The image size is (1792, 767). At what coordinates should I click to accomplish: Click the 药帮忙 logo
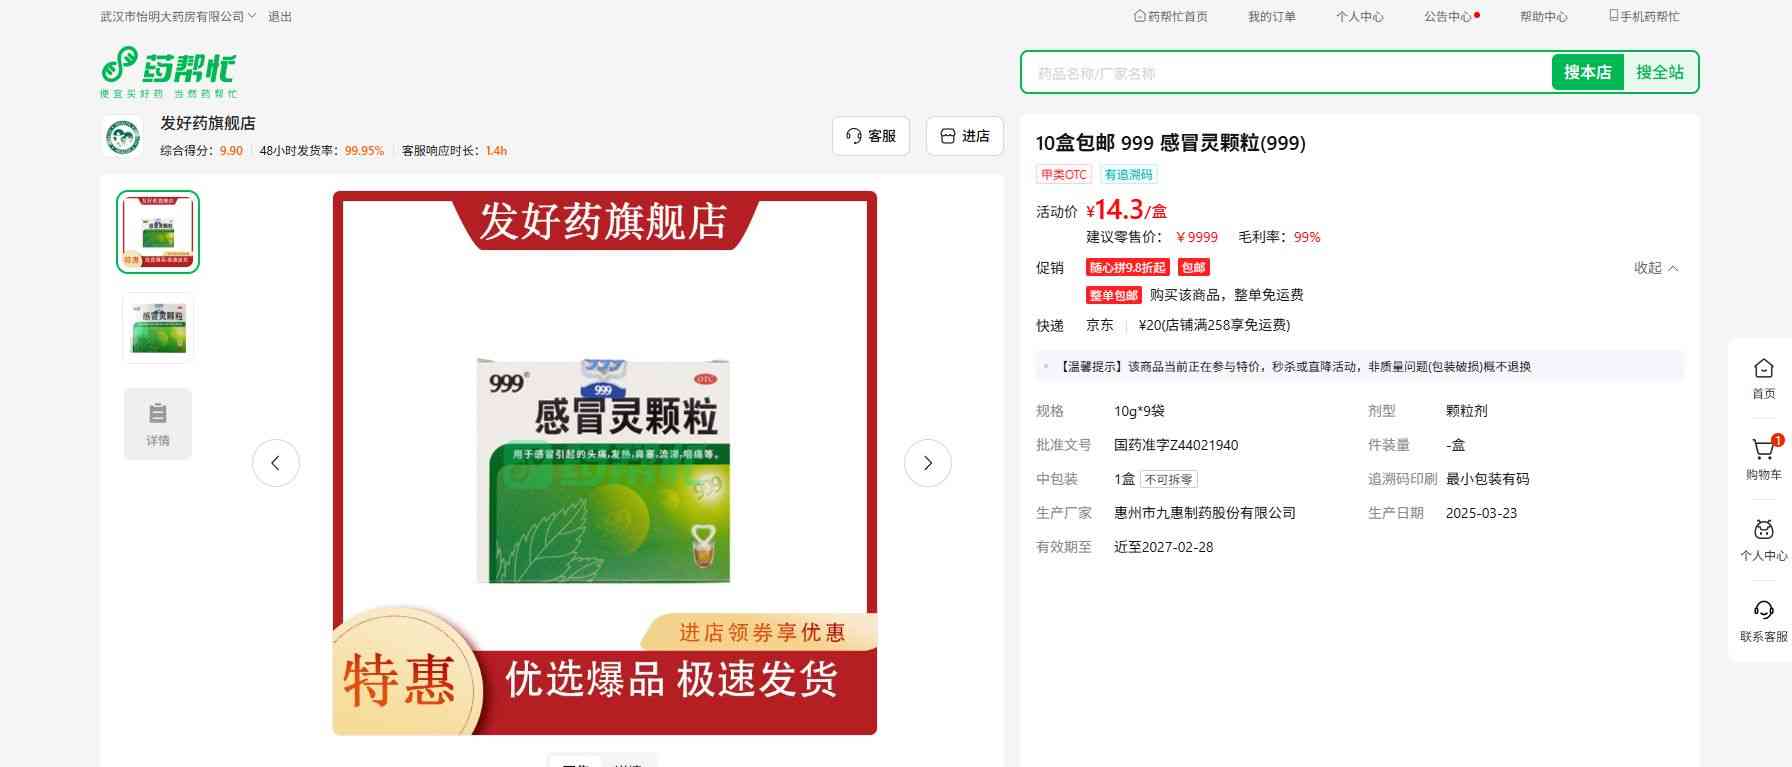[168, 71]
